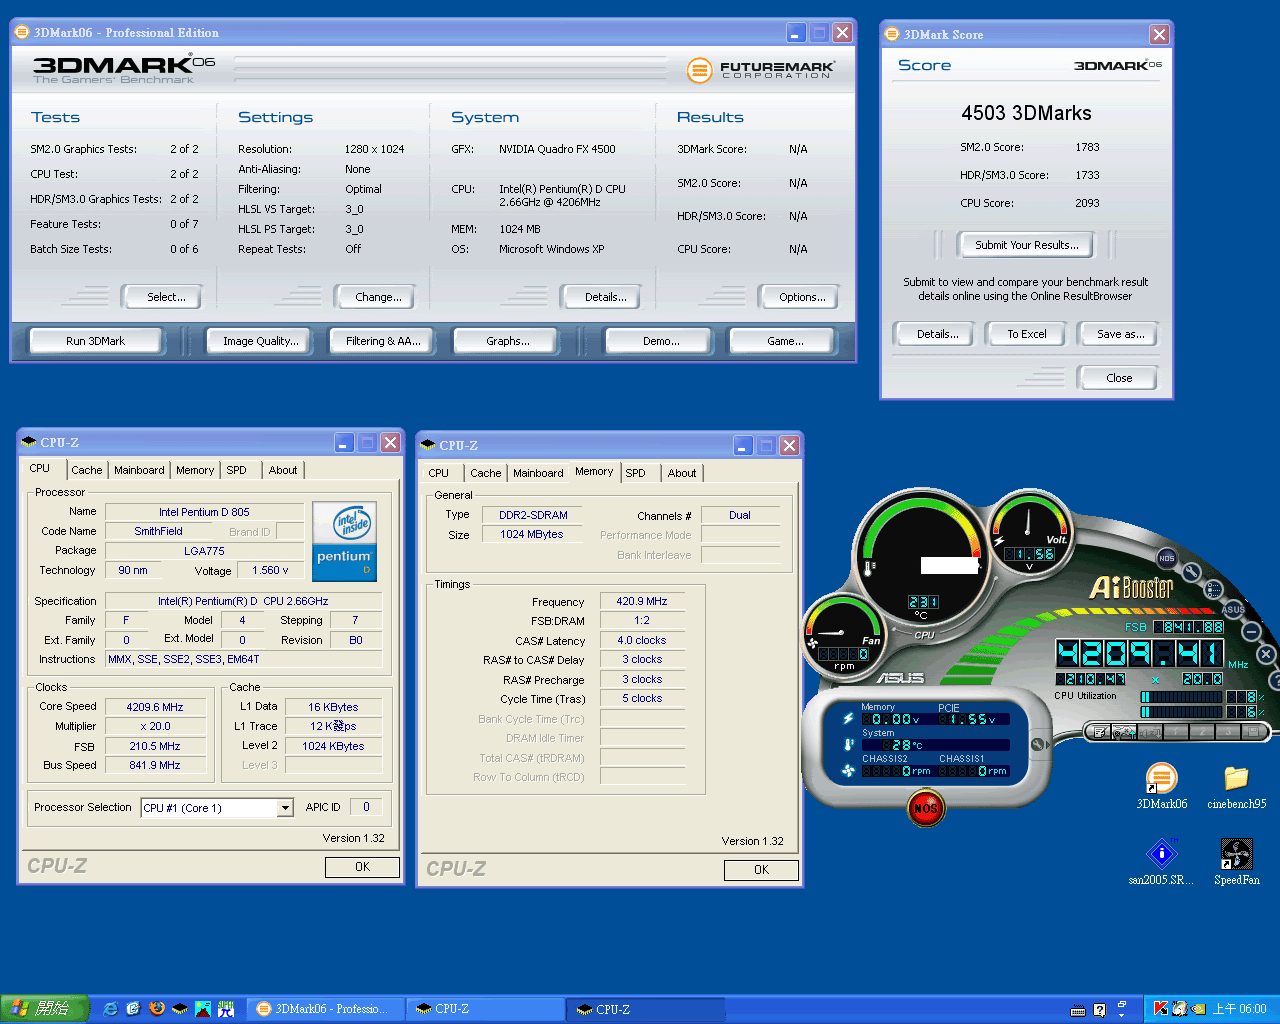Image resolution: width=1280 pixels, height=1024 pixels.
Task: Click the red NOS button on AI Booster
Action: pyautogui.click(x=926, y=808)
